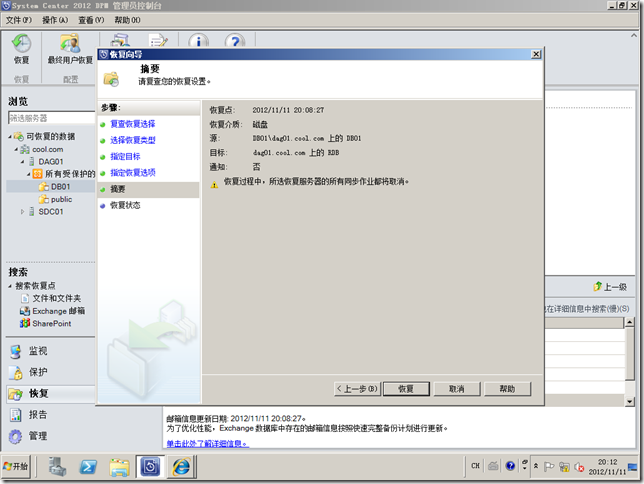
Task: Go to 选择恢复类型 wizard step
Action: pos(133,141)
